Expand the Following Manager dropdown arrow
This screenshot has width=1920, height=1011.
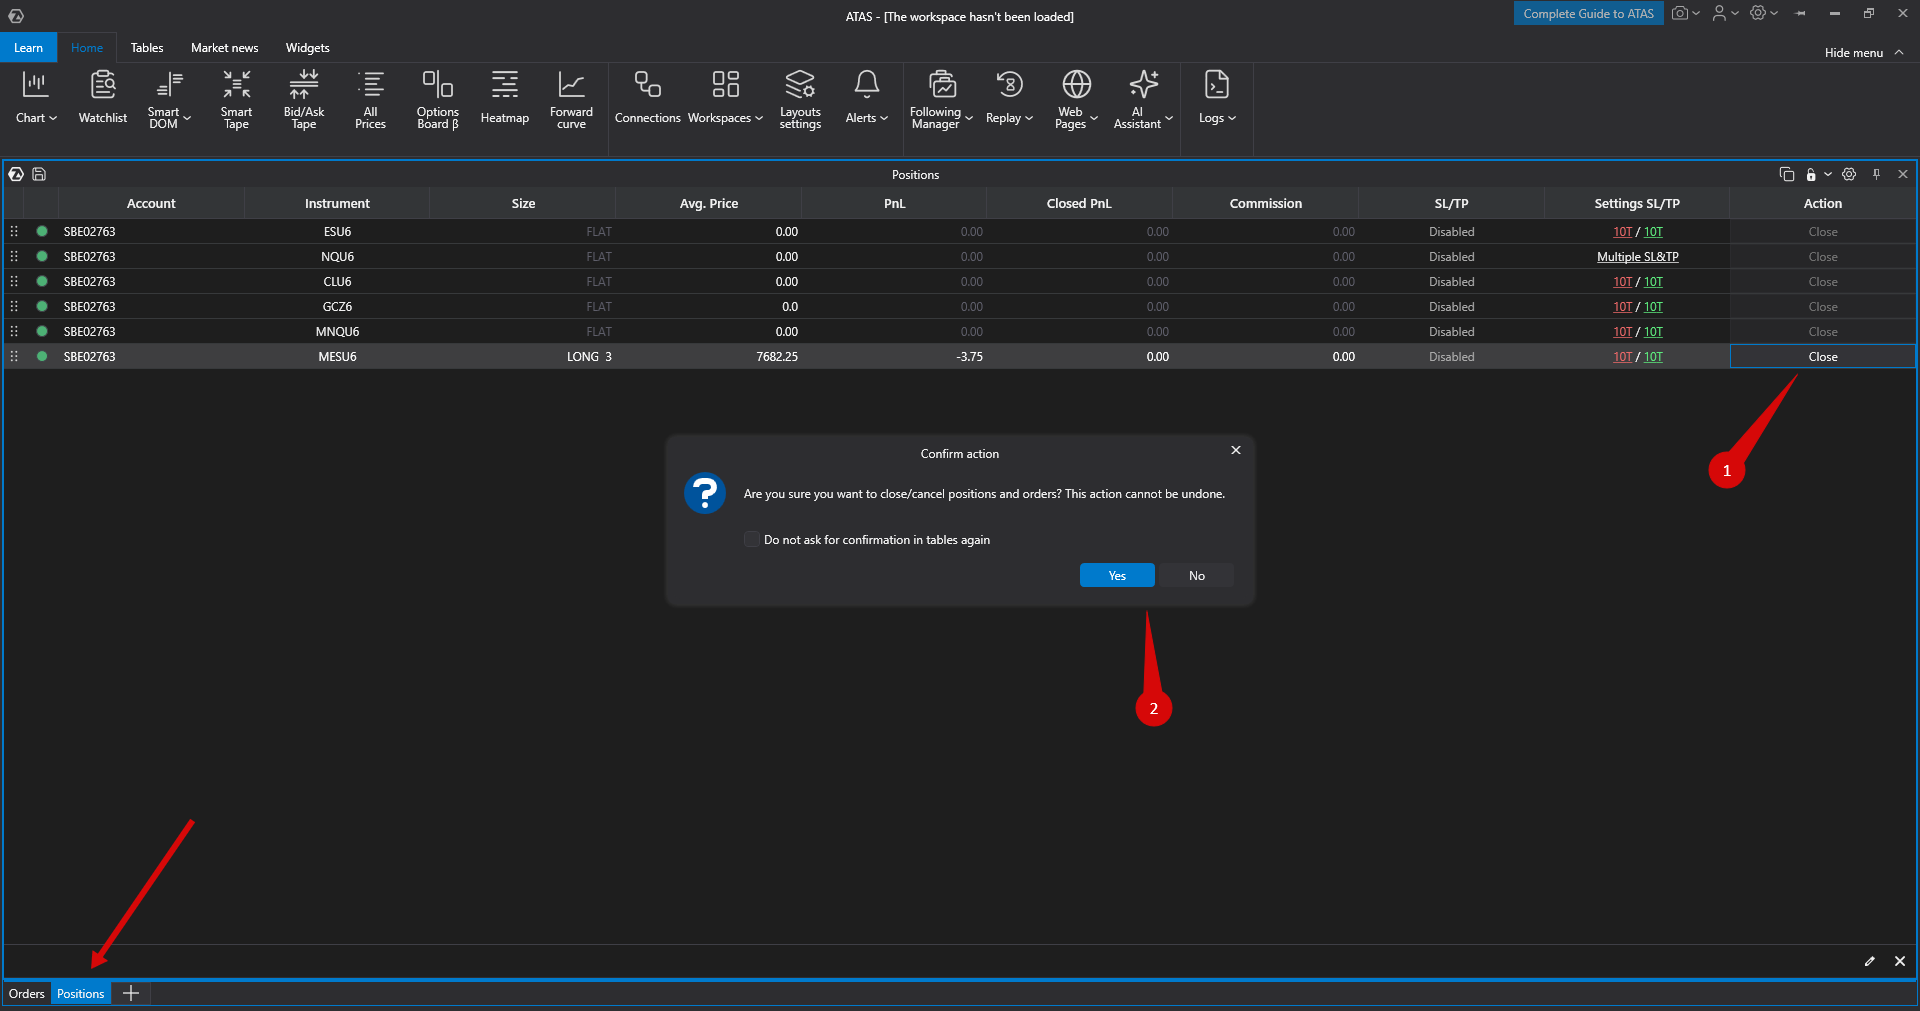pos(969,118)
